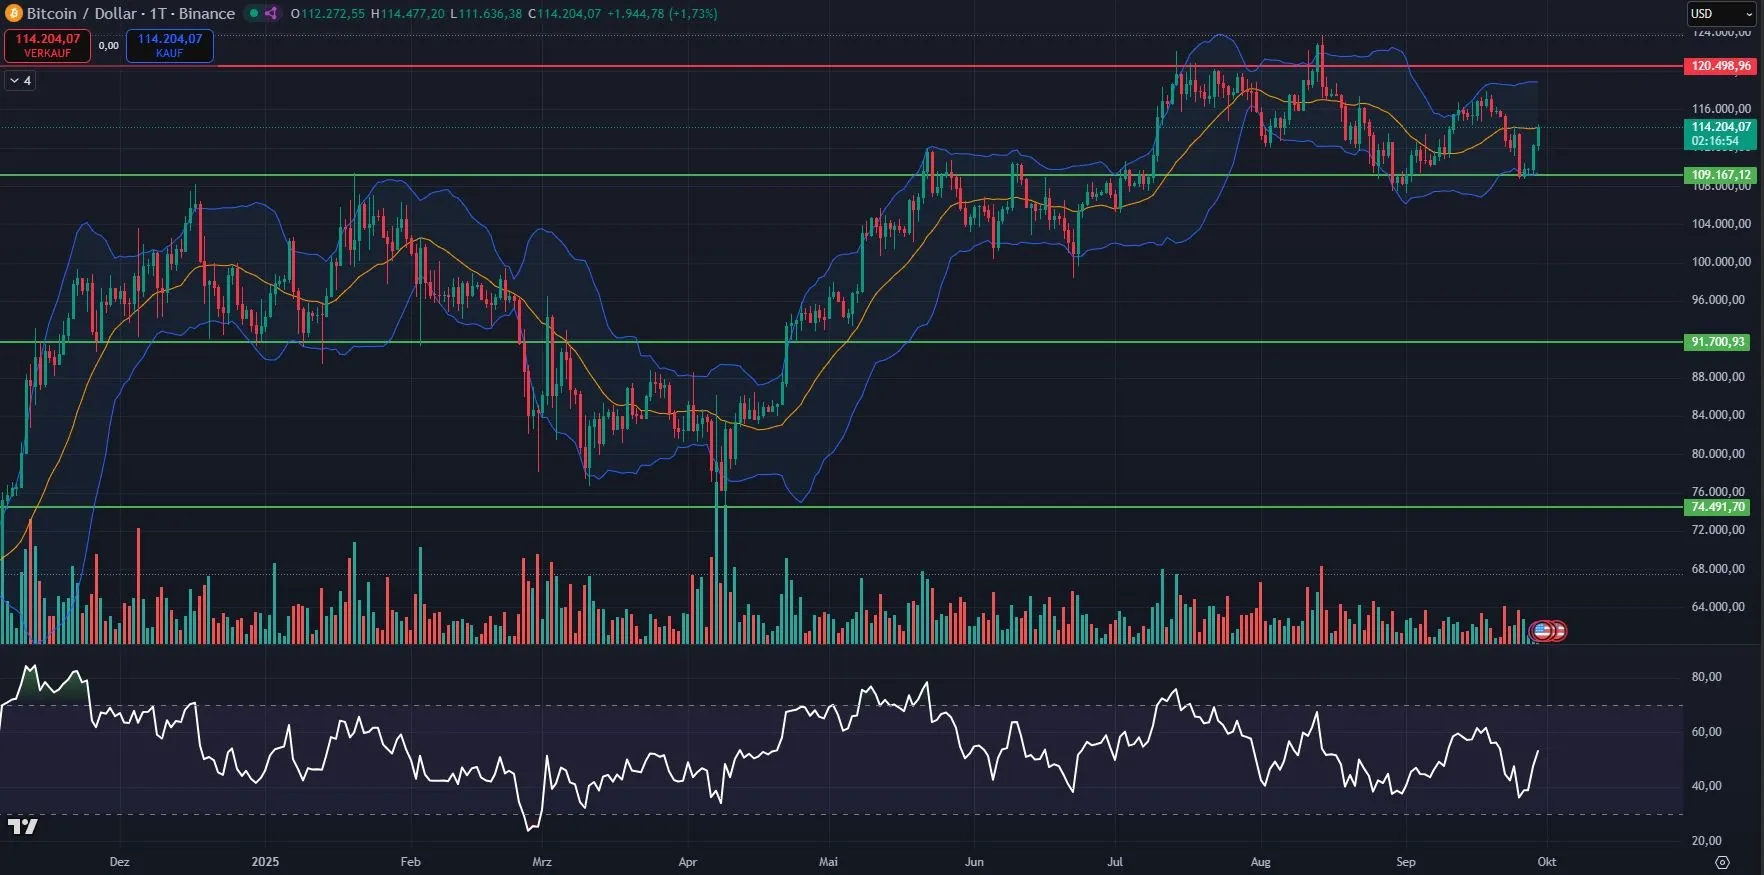Click the TradingView logo in the corner
Image resolution: width=1764 pixels, height=875 pixels.
coord(22,826)
